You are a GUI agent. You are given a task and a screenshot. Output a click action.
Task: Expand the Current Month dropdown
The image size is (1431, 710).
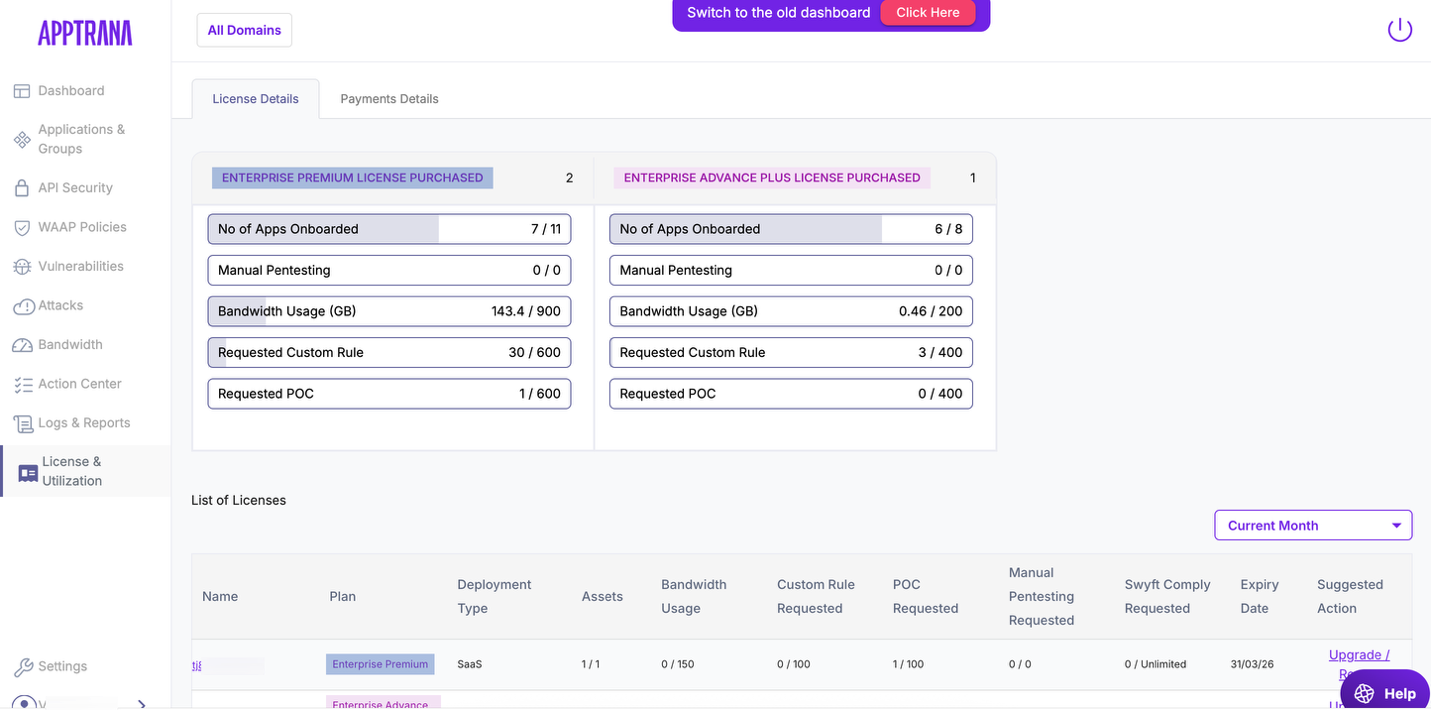pyautogui.click(x=1312, y=525)
